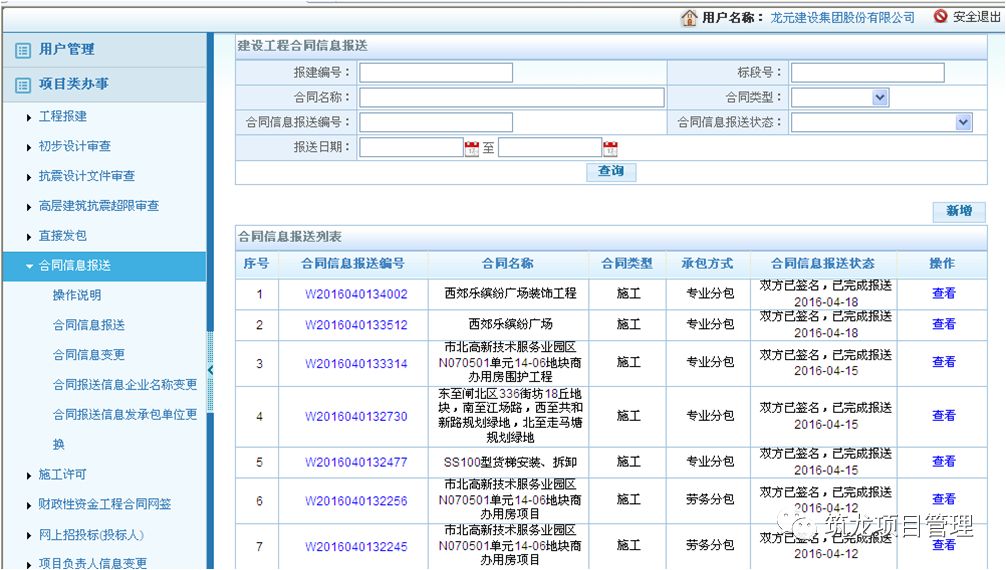Click the SS100型货梯安装、拆卸 contract name cell
Image resolution: width=1006 pixels, height=570 pixels.
510,462
